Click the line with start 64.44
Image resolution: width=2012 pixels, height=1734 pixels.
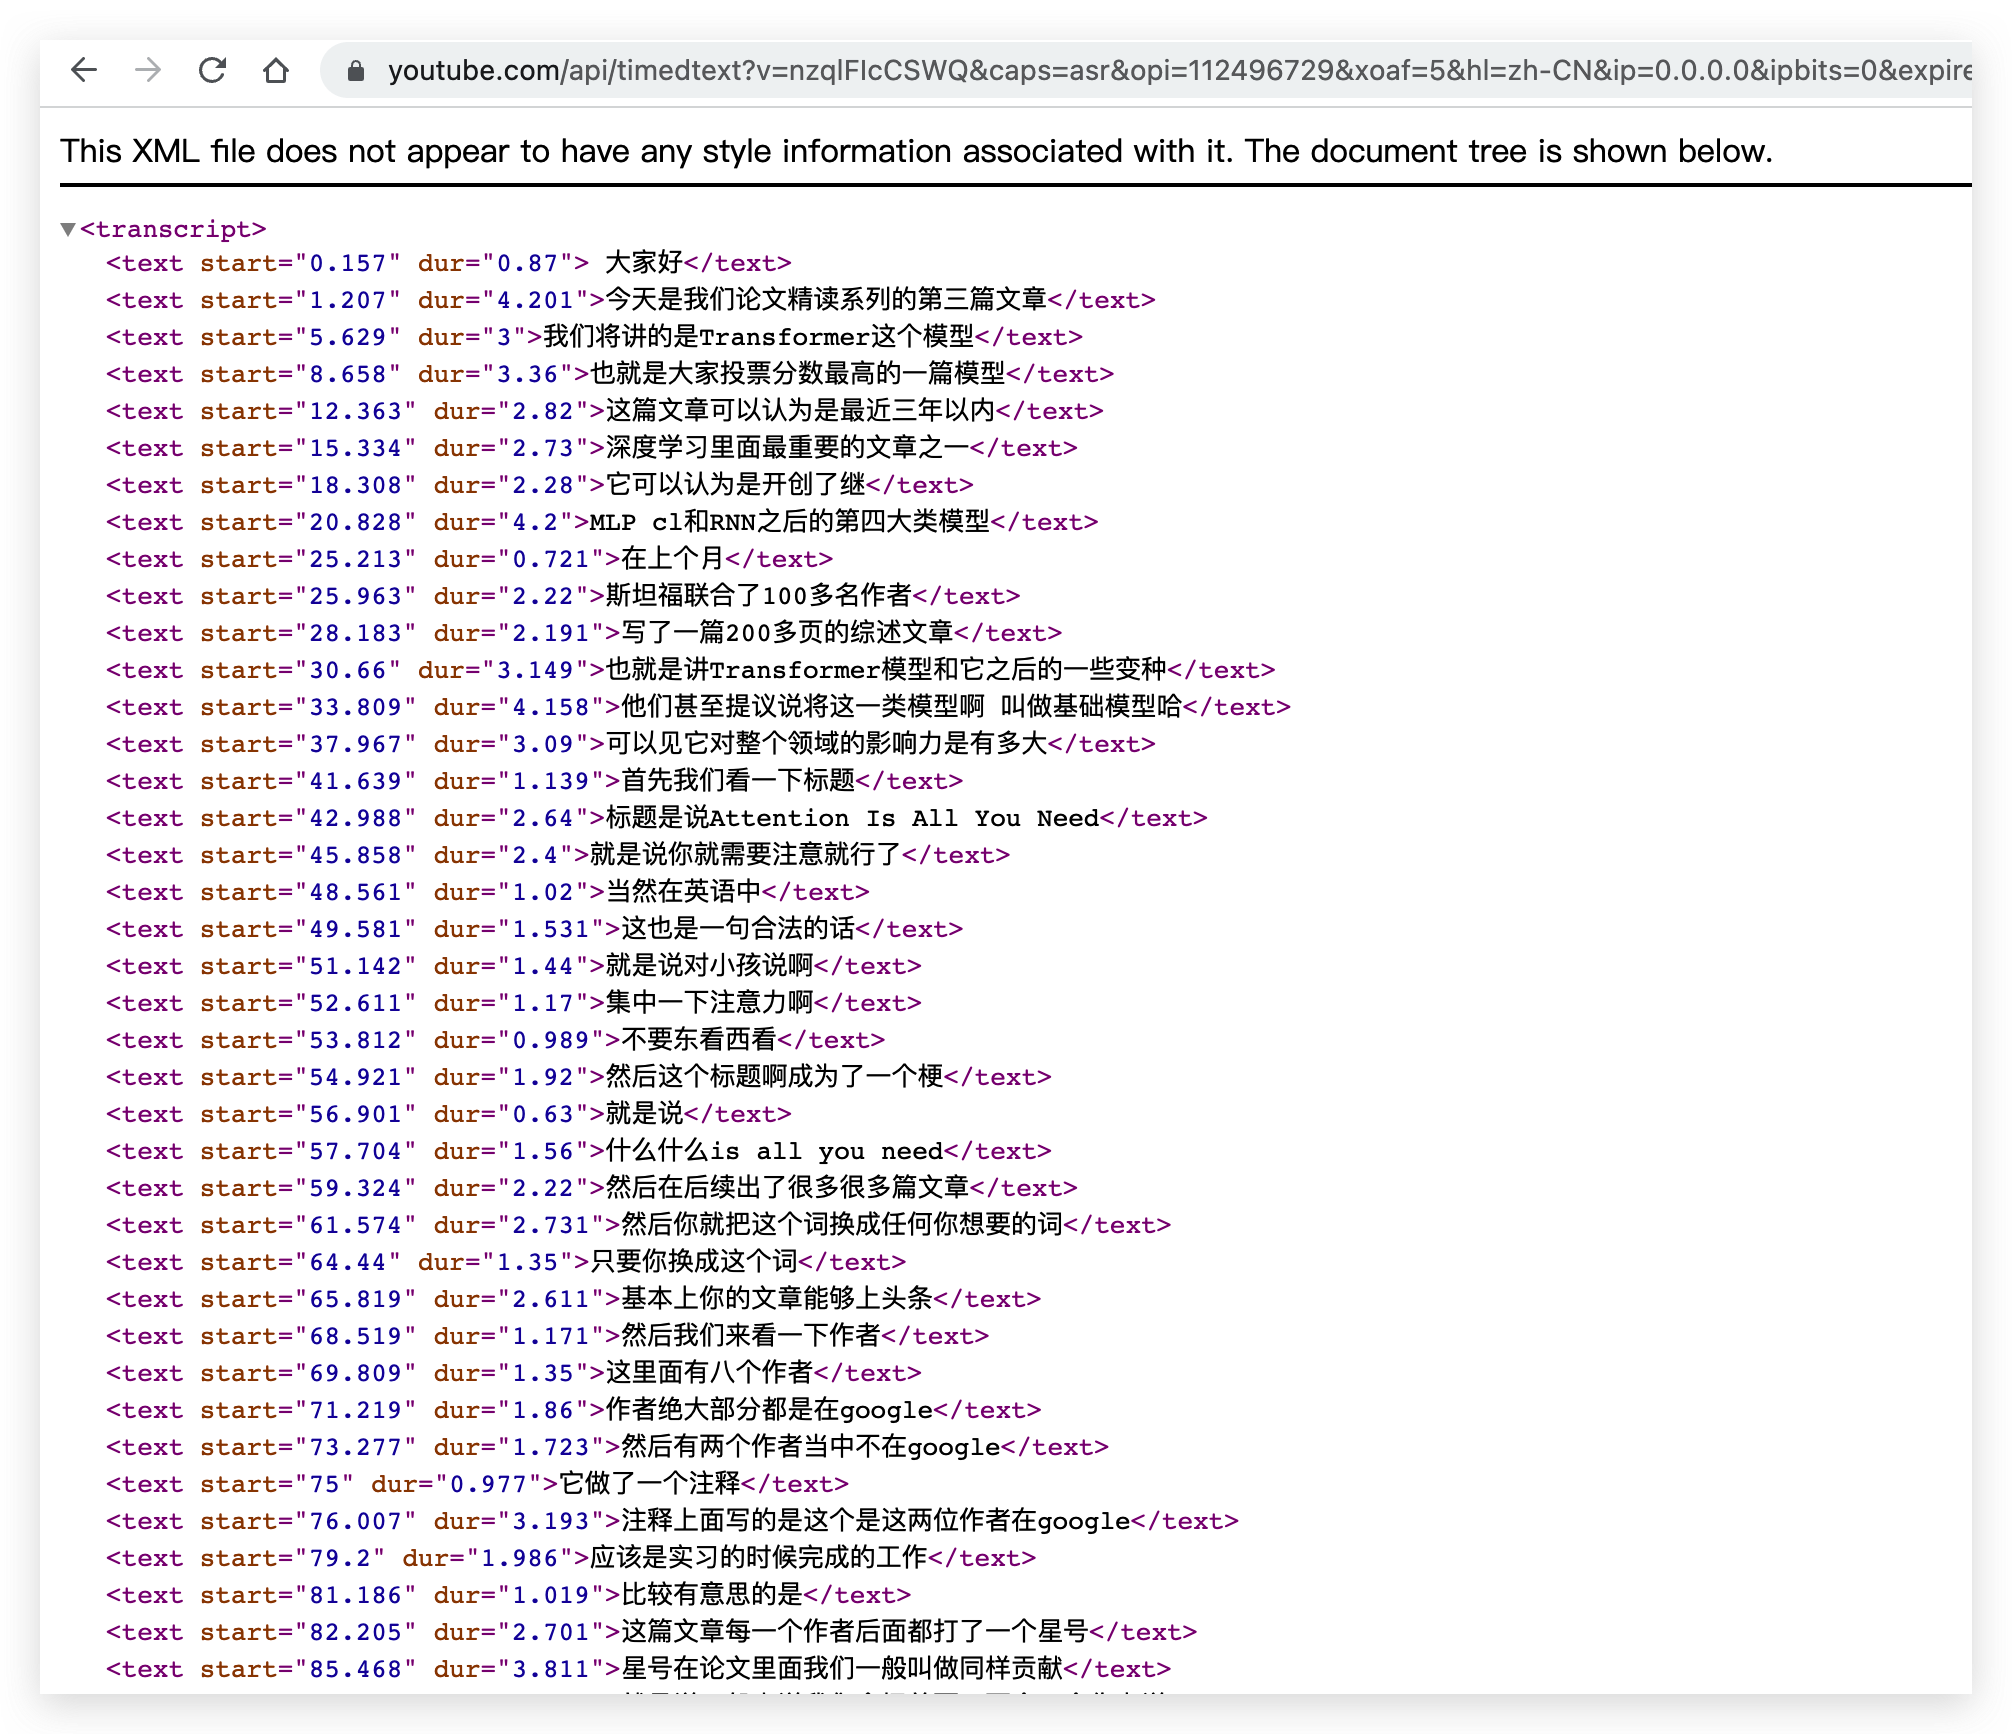click(x=506, y=1262)
